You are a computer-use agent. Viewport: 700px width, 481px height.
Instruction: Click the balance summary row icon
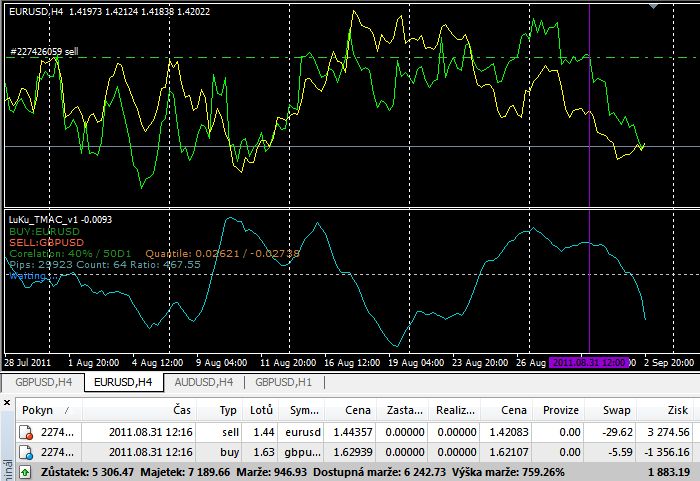[24, 471]
